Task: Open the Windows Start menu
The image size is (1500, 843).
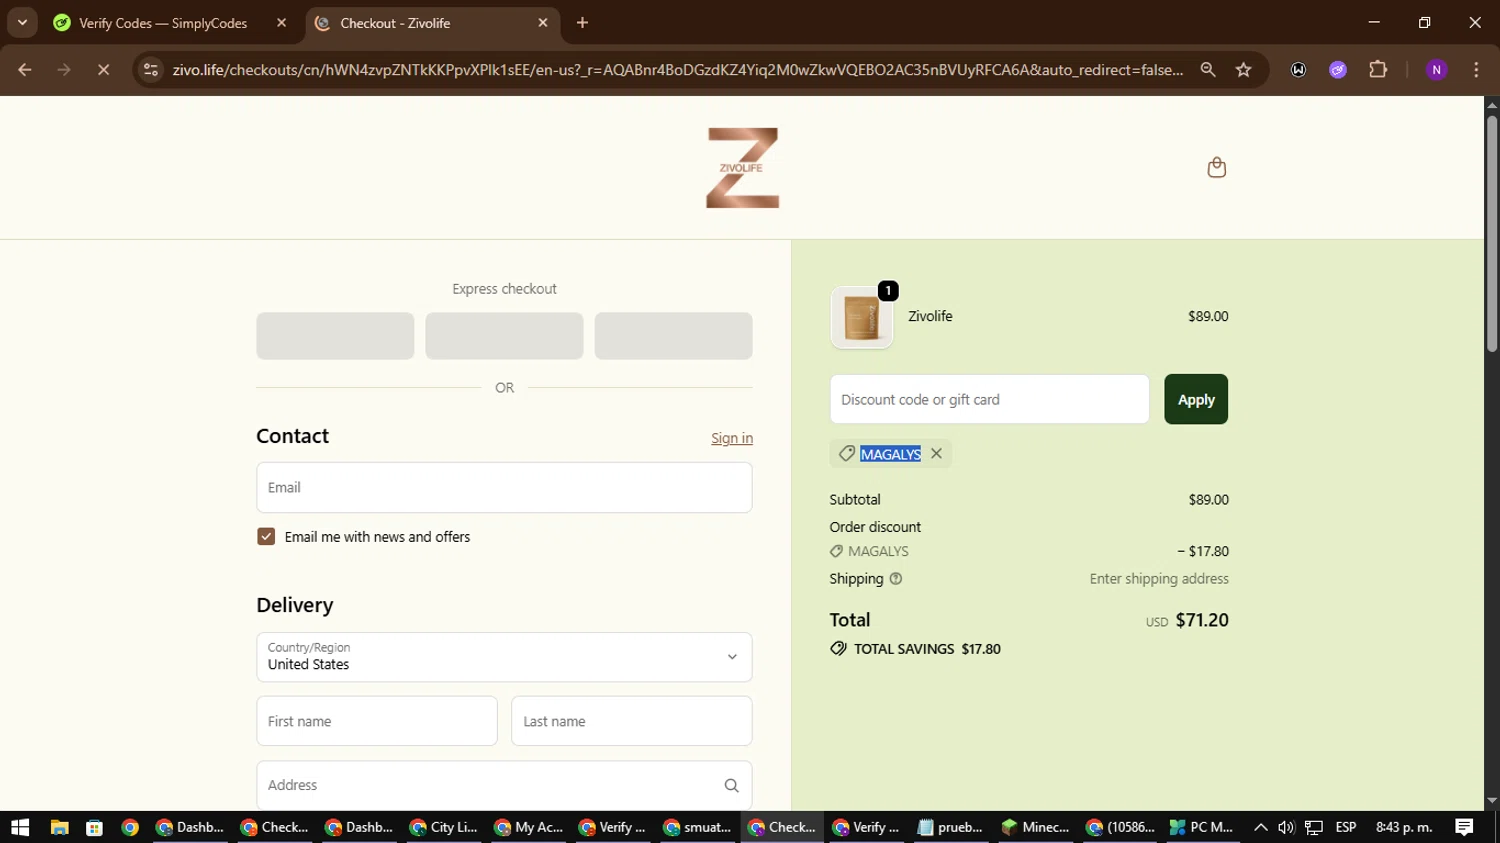Action: [20, 827]
